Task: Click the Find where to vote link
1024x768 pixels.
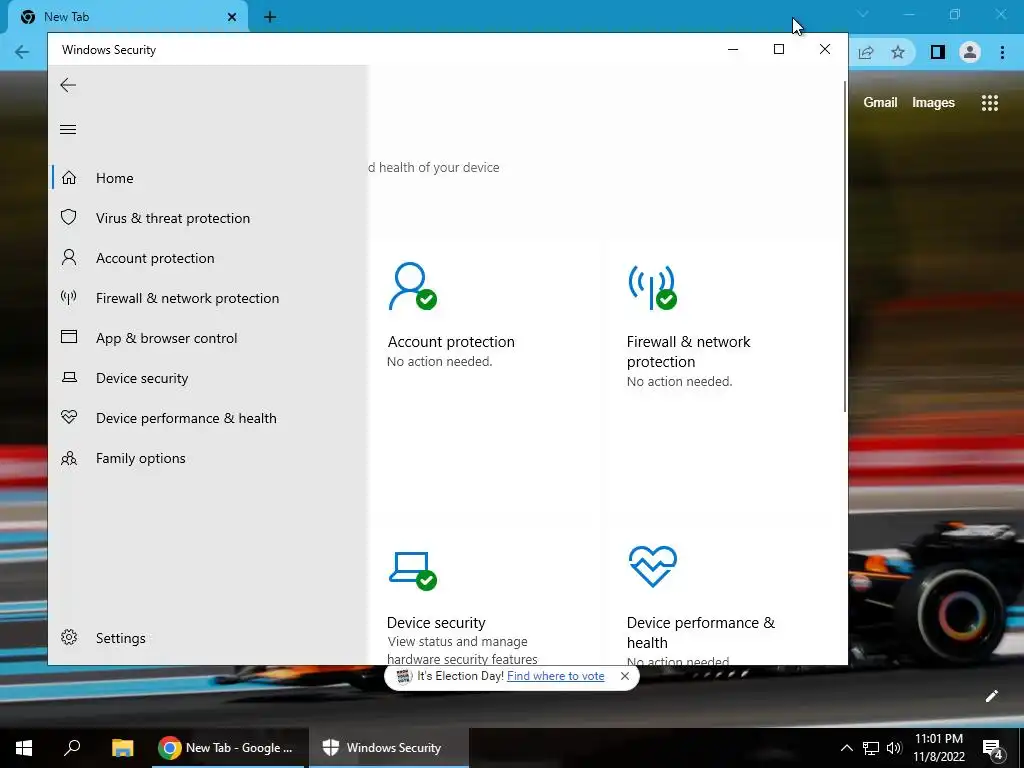Action: (x=555, y=676)
